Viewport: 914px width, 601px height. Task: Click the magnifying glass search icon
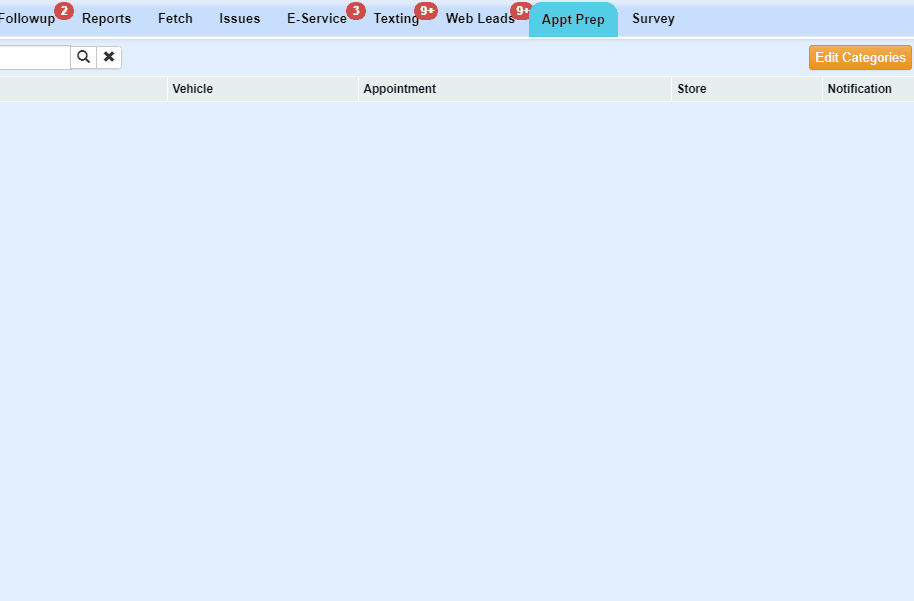tap(83, 57)
